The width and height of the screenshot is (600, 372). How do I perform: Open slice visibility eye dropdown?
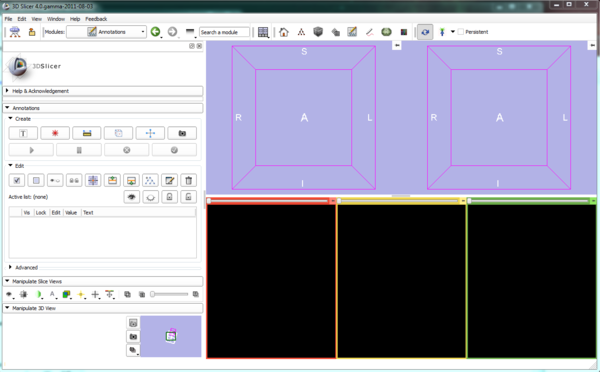[x=10, y=294]
